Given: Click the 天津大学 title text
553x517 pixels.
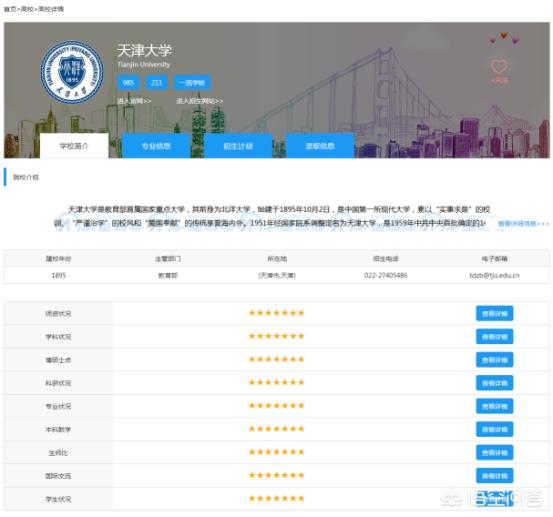Looking at the screenshot, I should click(145, 50).
